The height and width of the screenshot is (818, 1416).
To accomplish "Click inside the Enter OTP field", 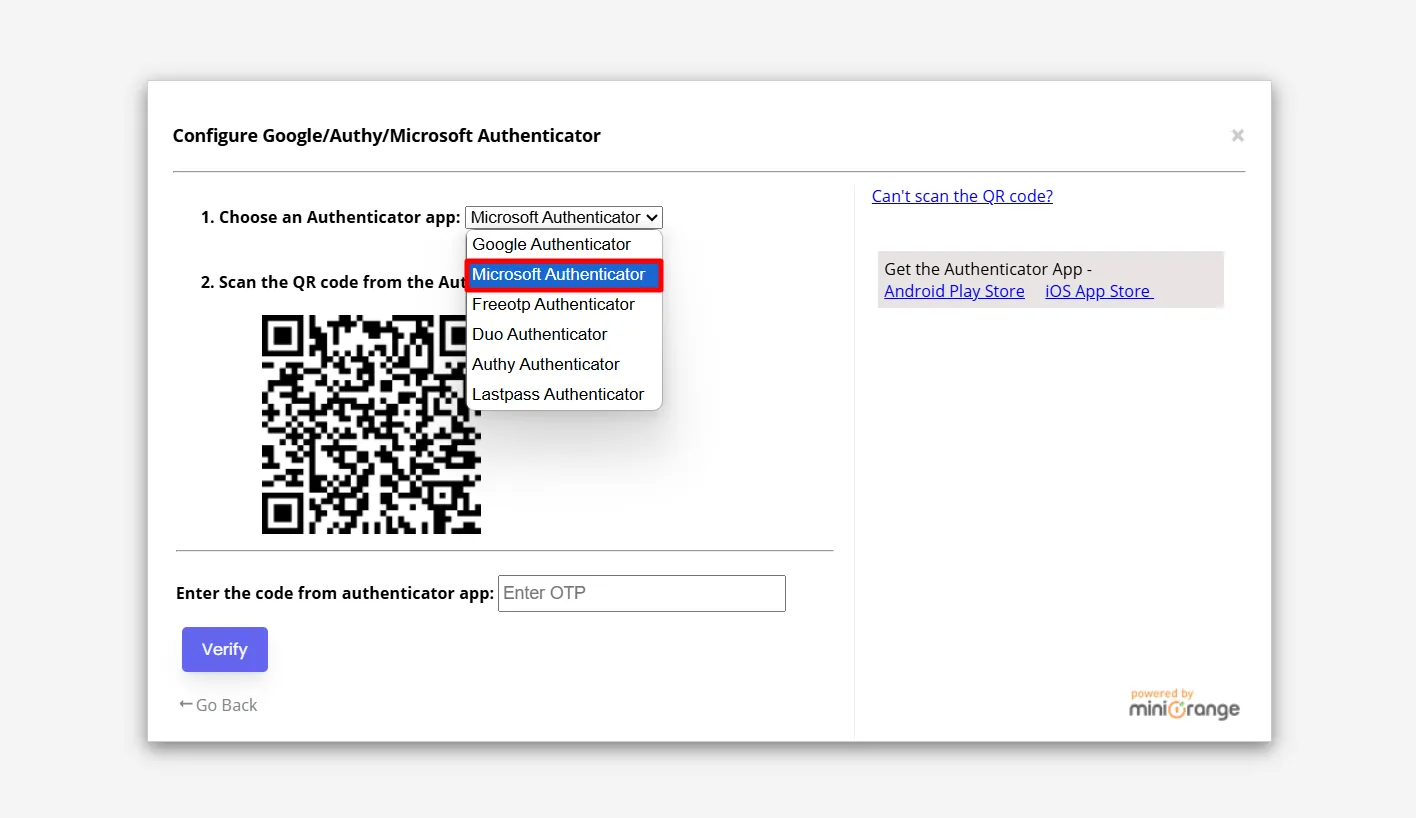I will 641,593.
